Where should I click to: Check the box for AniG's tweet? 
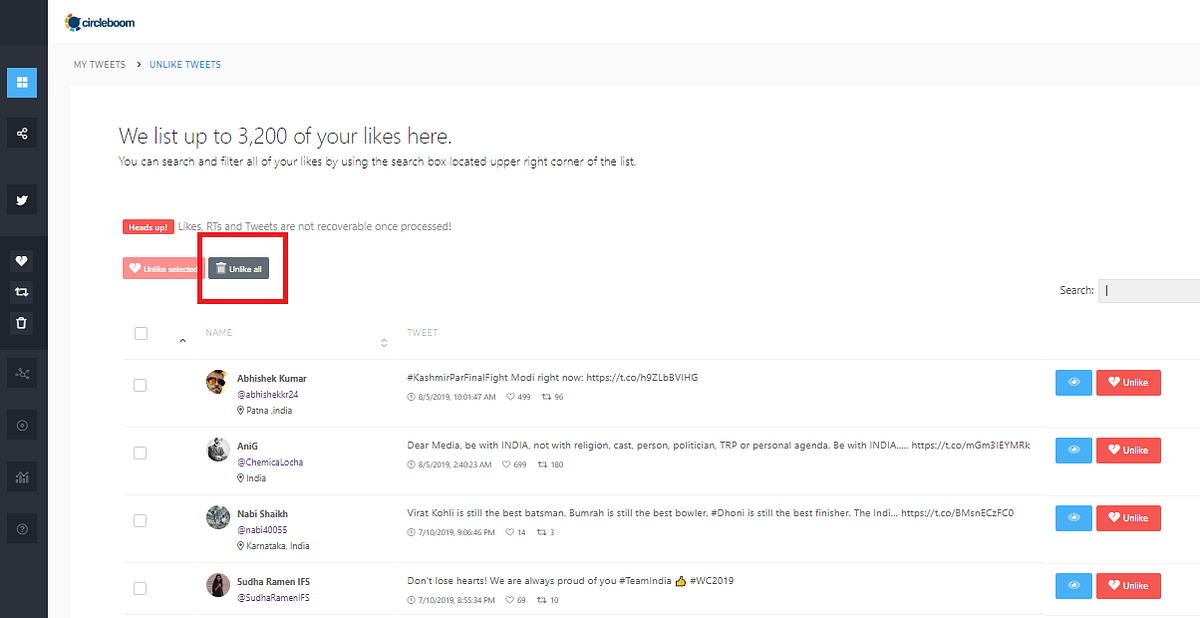point(140,453)
